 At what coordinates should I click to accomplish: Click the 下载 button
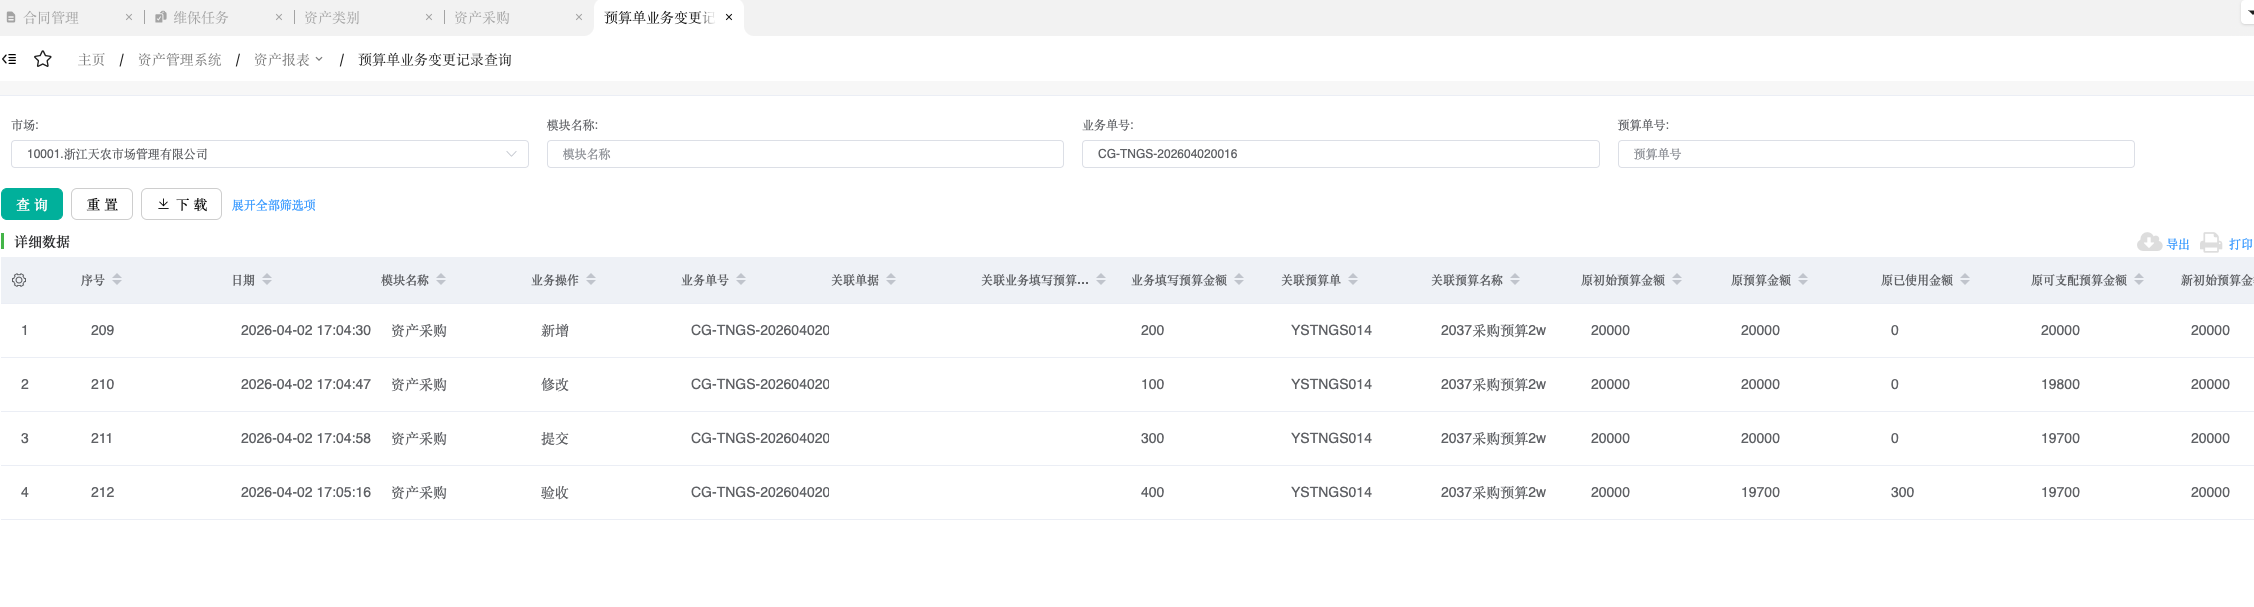[x=181, y=204]
